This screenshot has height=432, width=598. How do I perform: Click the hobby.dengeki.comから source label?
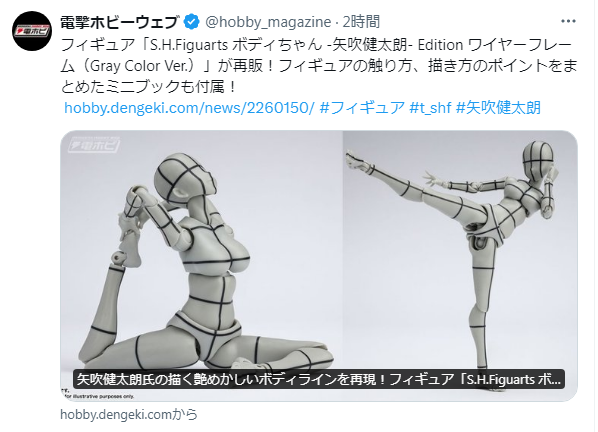[x=129, y=414]
